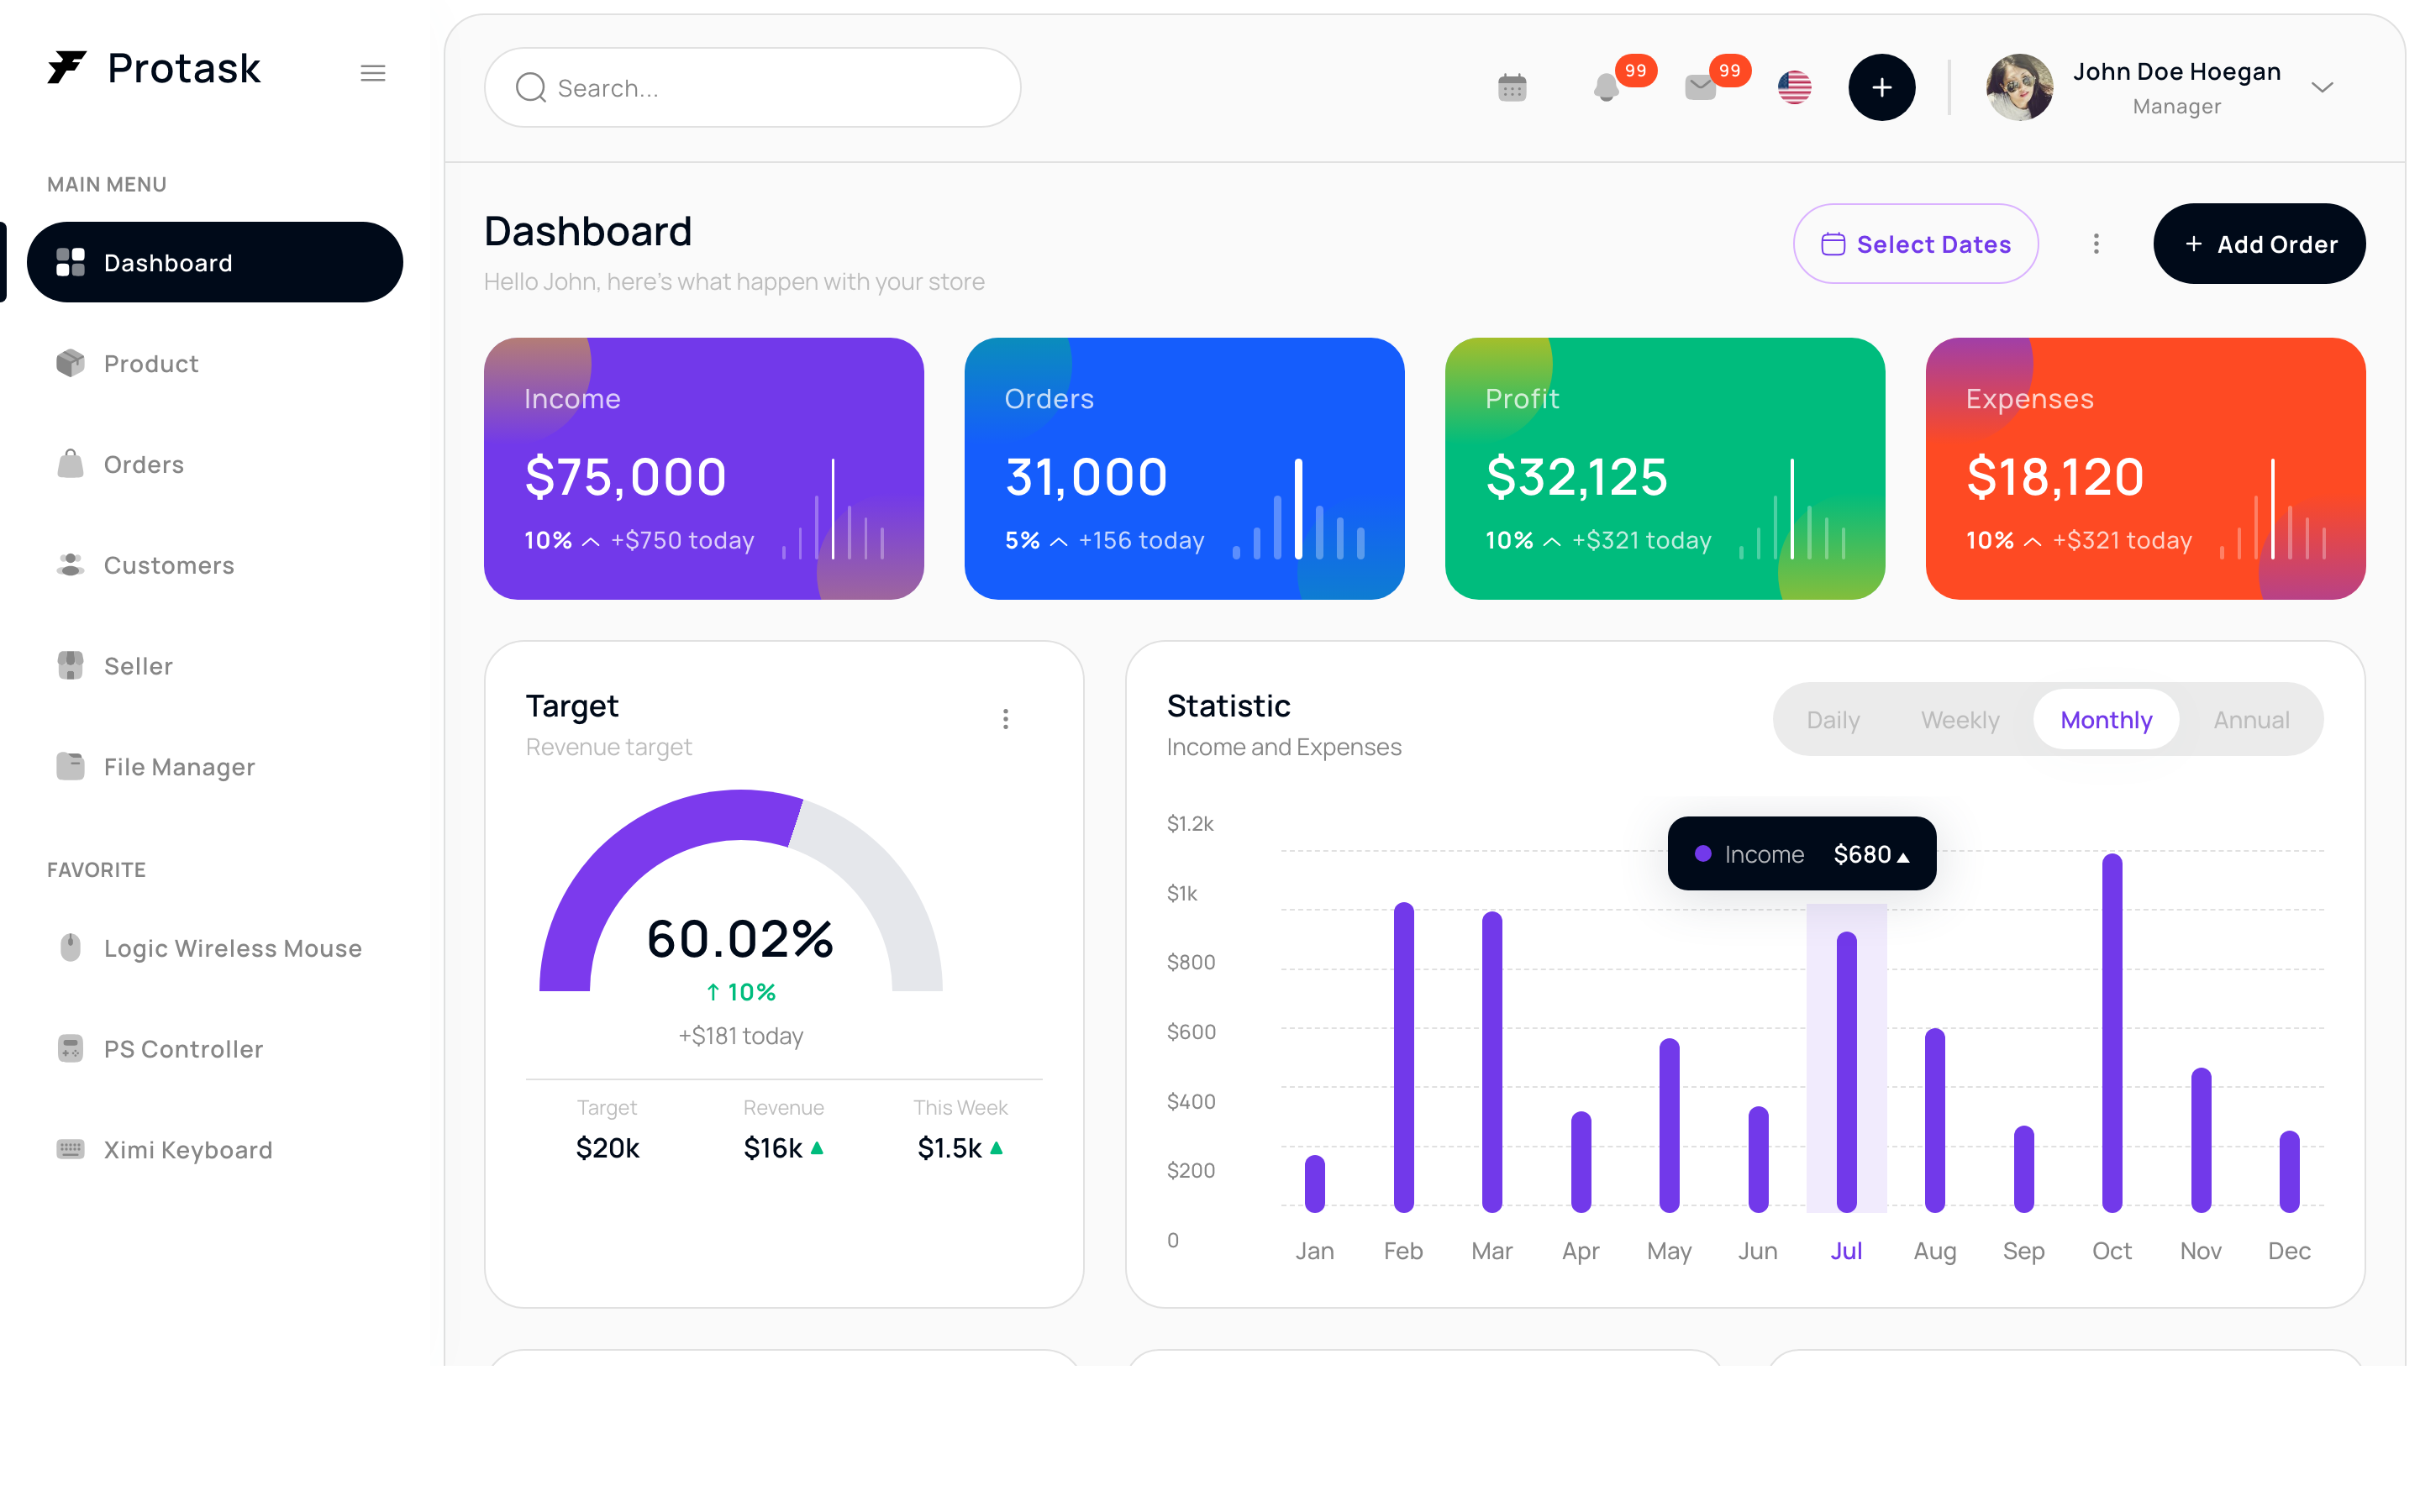Image resolution: width=2420 pixels, height=1512 pixels.
Task: Click the hamburger menu icon beside Protask
Action: pyautogui.click(x=373, y=73)
